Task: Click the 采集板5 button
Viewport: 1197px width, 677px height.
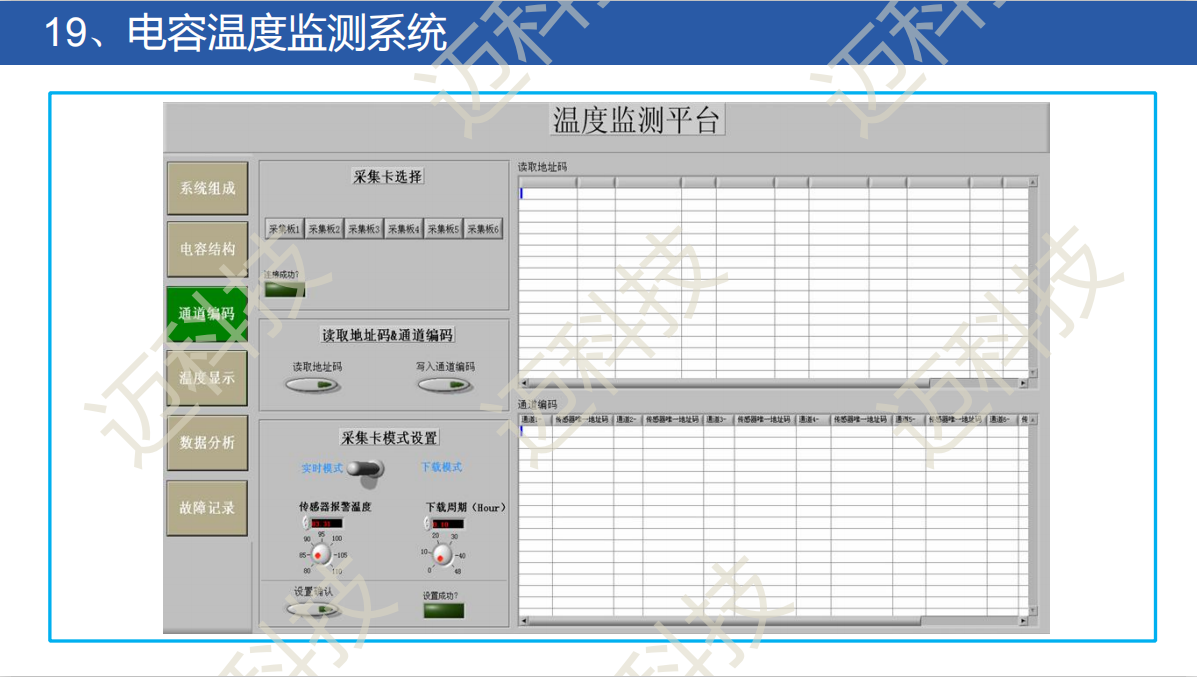Action: click(x=443, y=229)
